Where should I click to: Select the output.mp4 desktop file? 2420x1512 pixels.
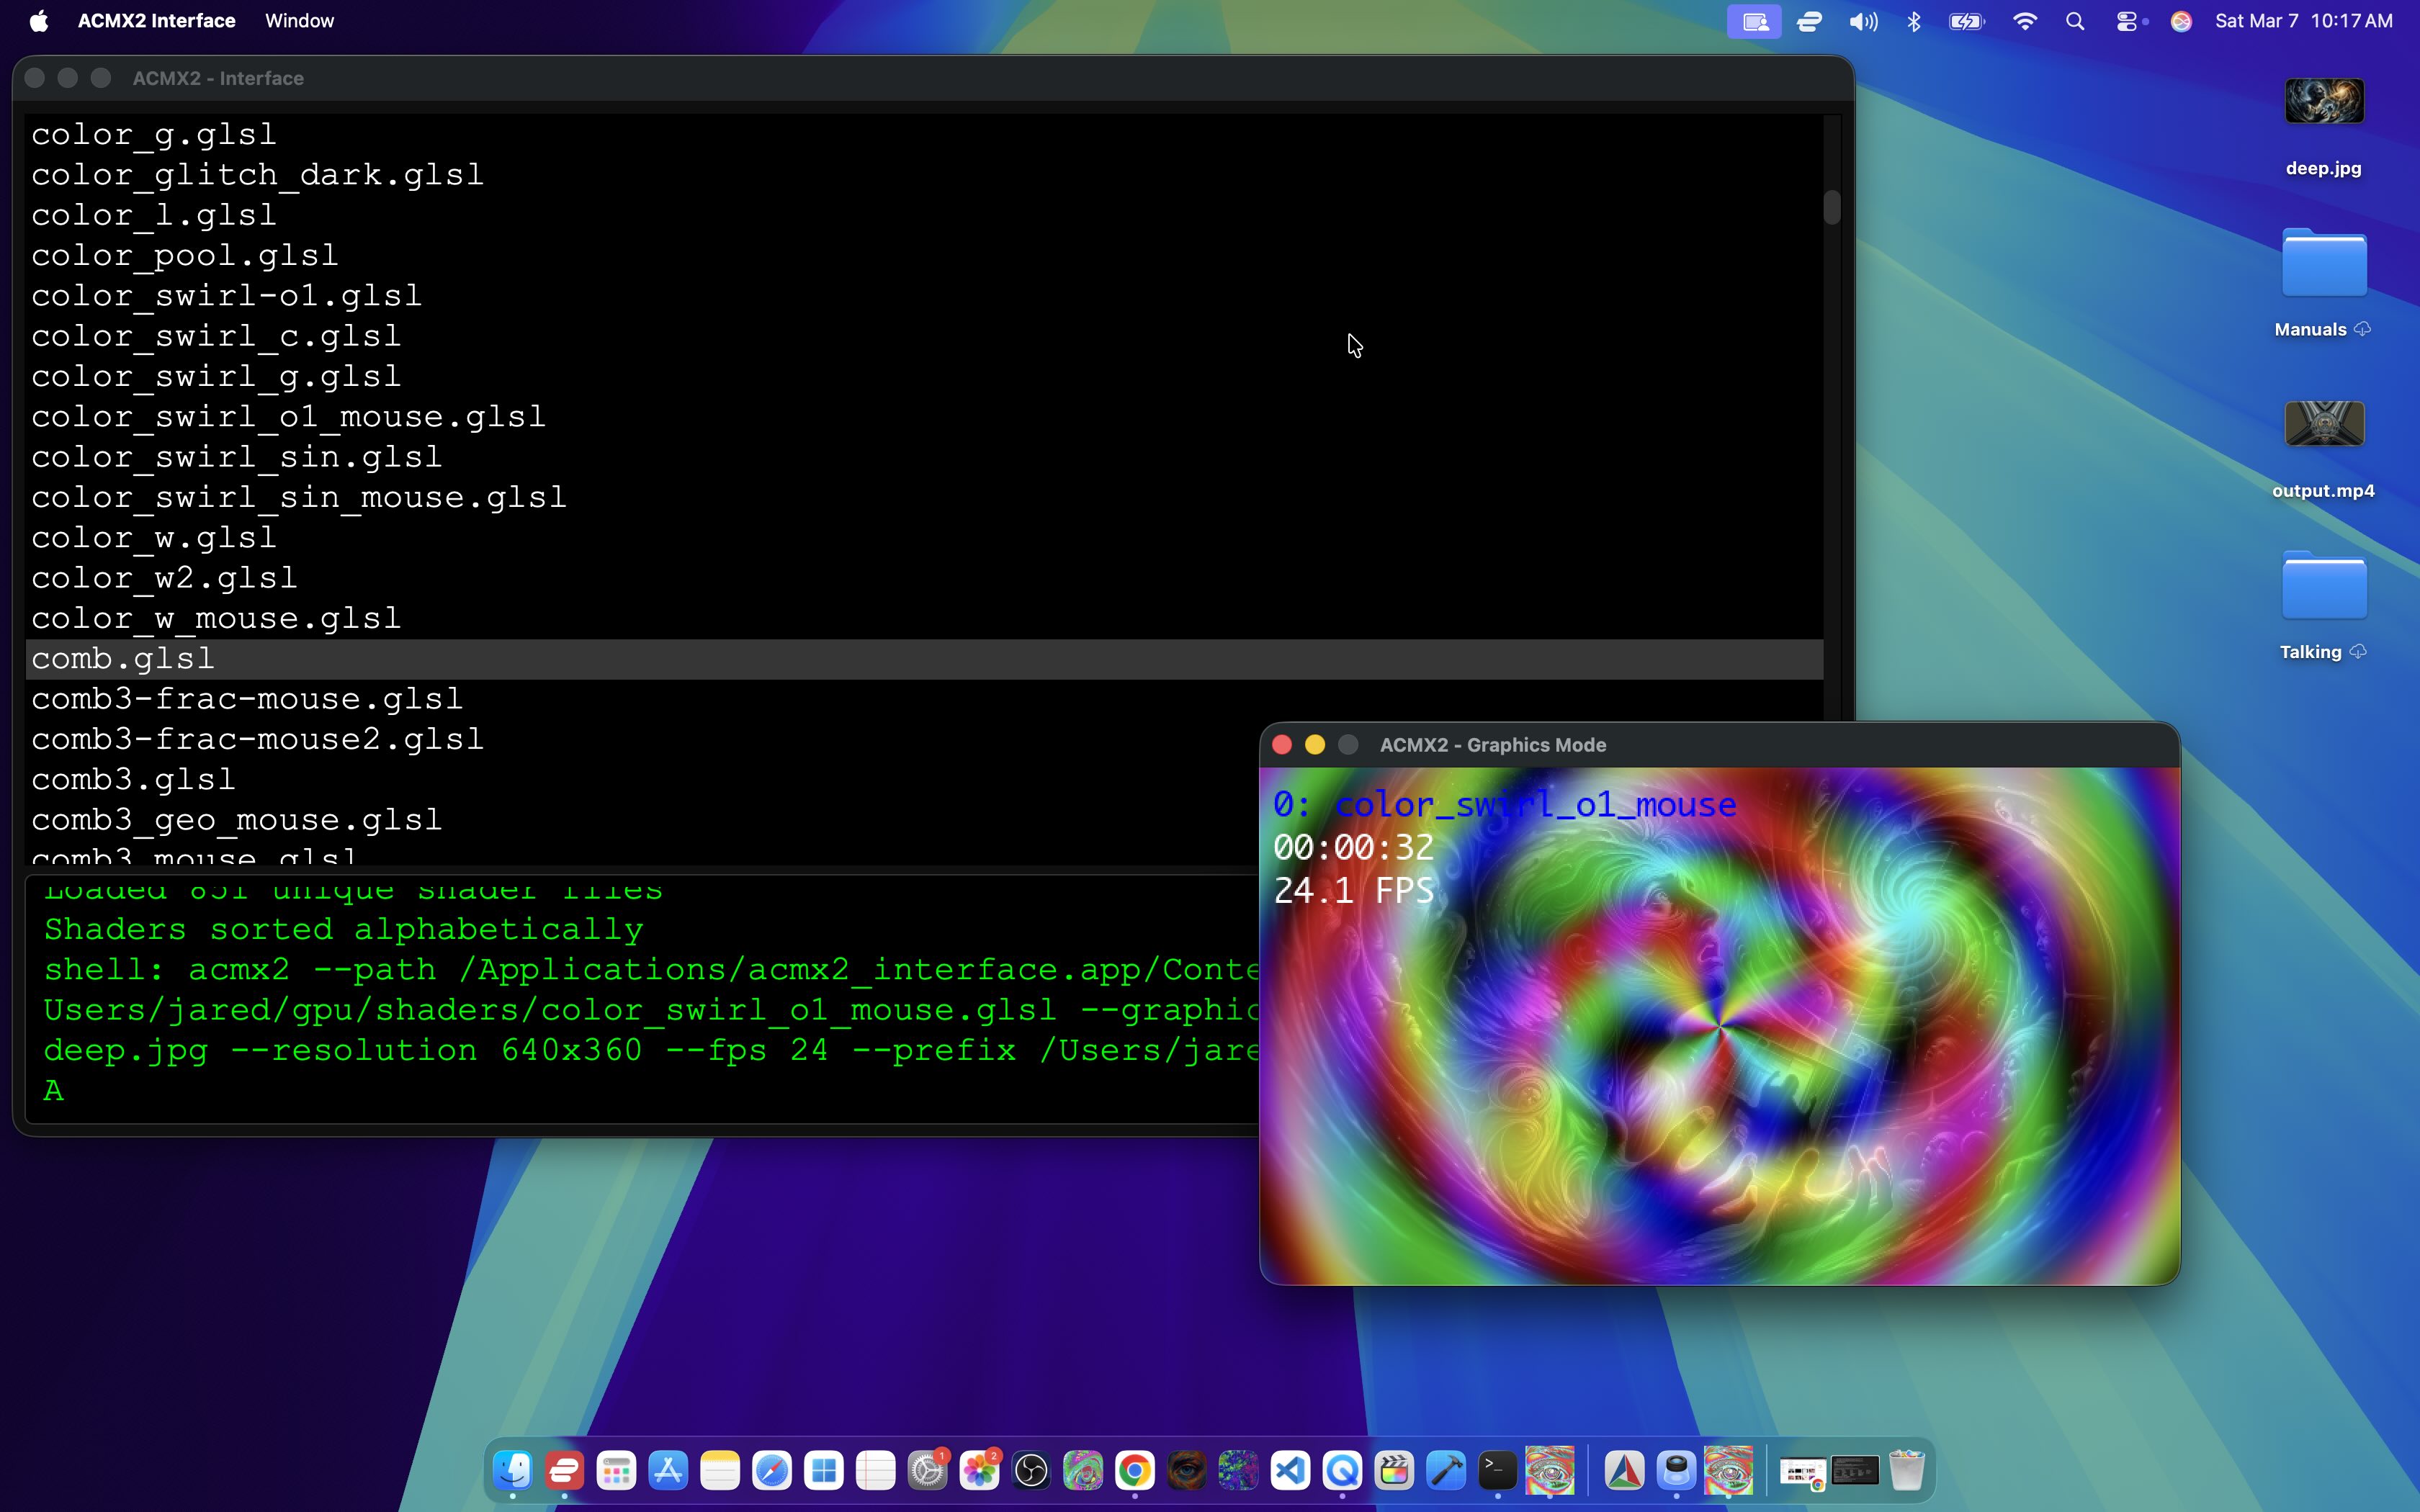(x=2324, y=449)
